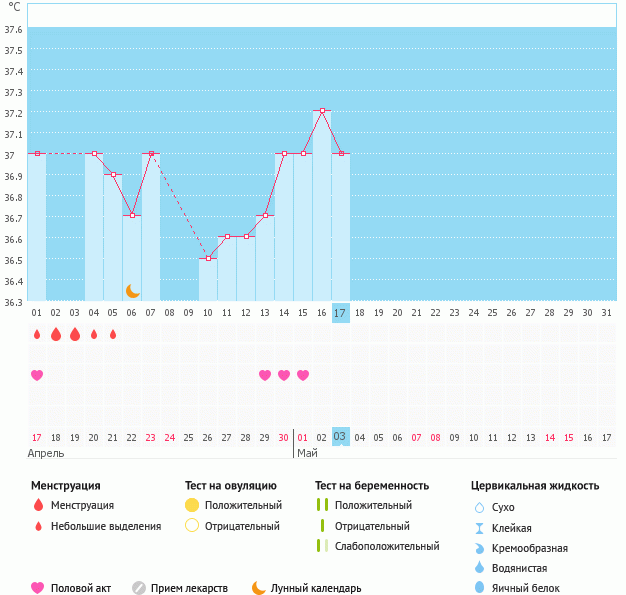Click the 37.2 temperature point on day 16
Screen dimensions: 626x595
322,111
